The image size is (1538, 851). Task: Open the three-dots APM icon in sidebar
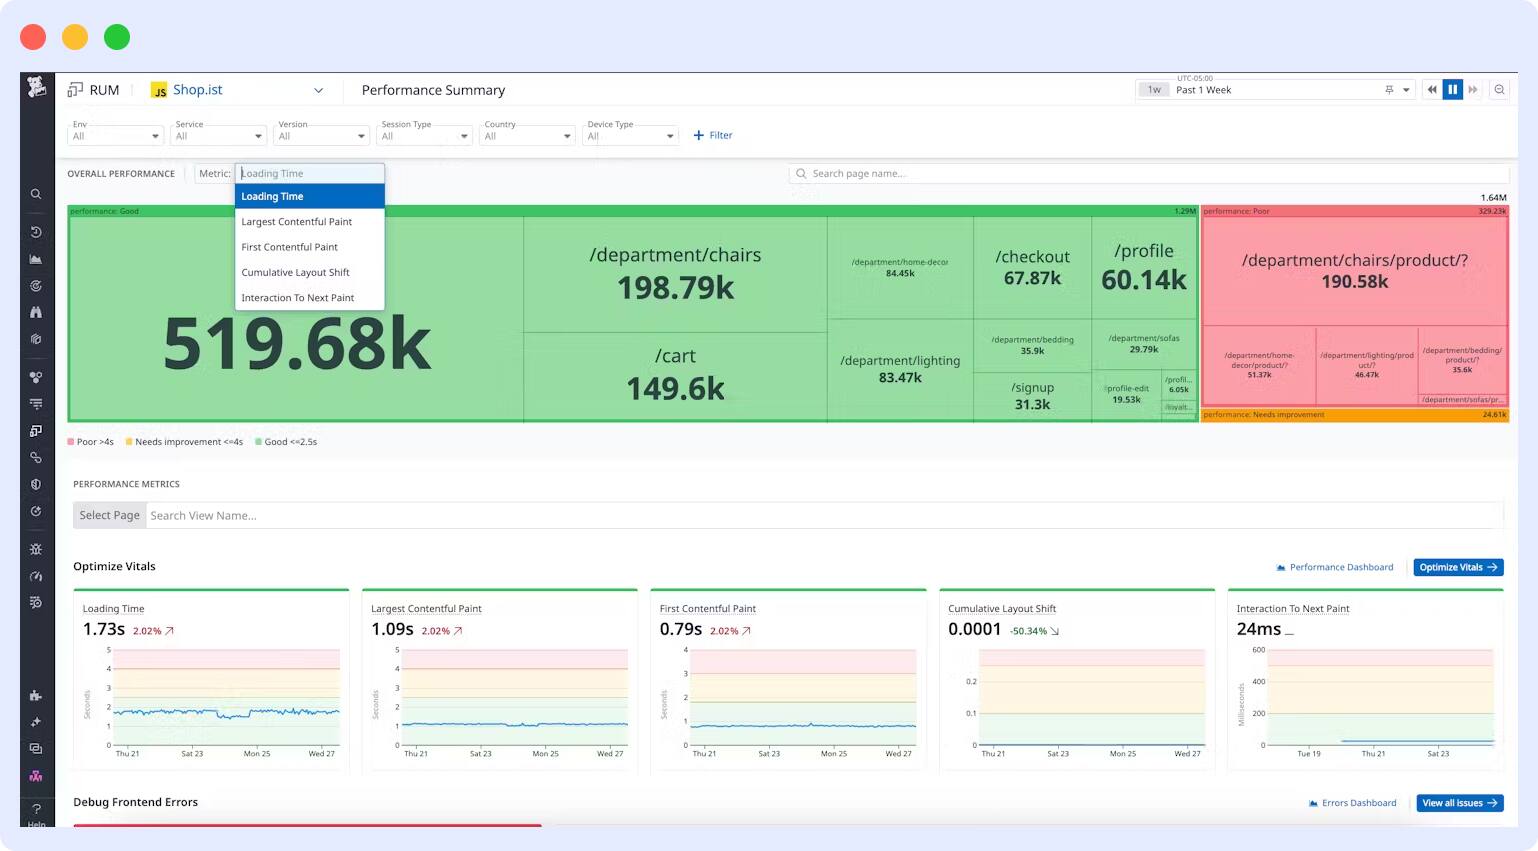(36, 377)
